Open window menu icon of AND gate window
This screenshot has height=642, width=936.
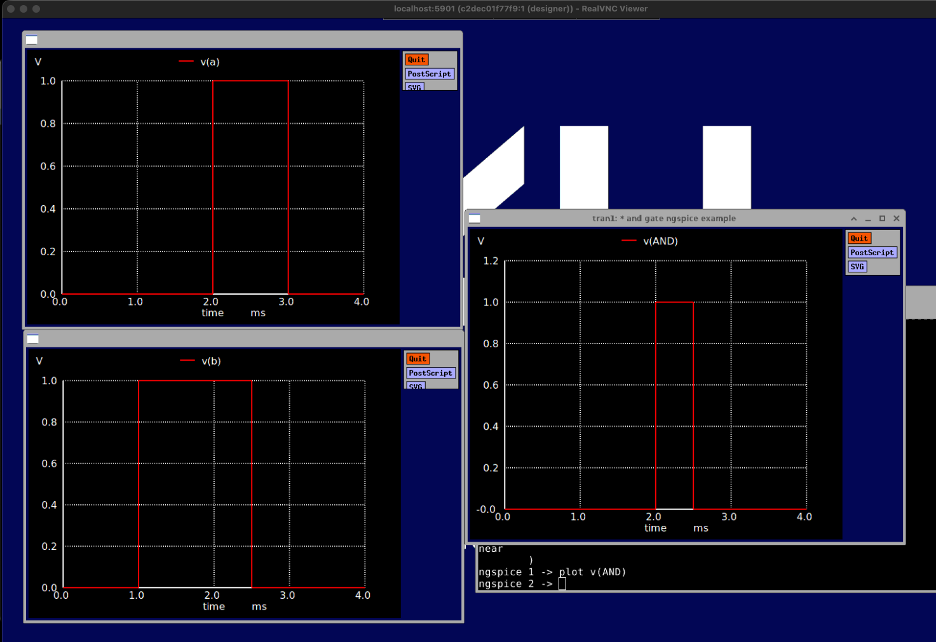tap(475, 218)
